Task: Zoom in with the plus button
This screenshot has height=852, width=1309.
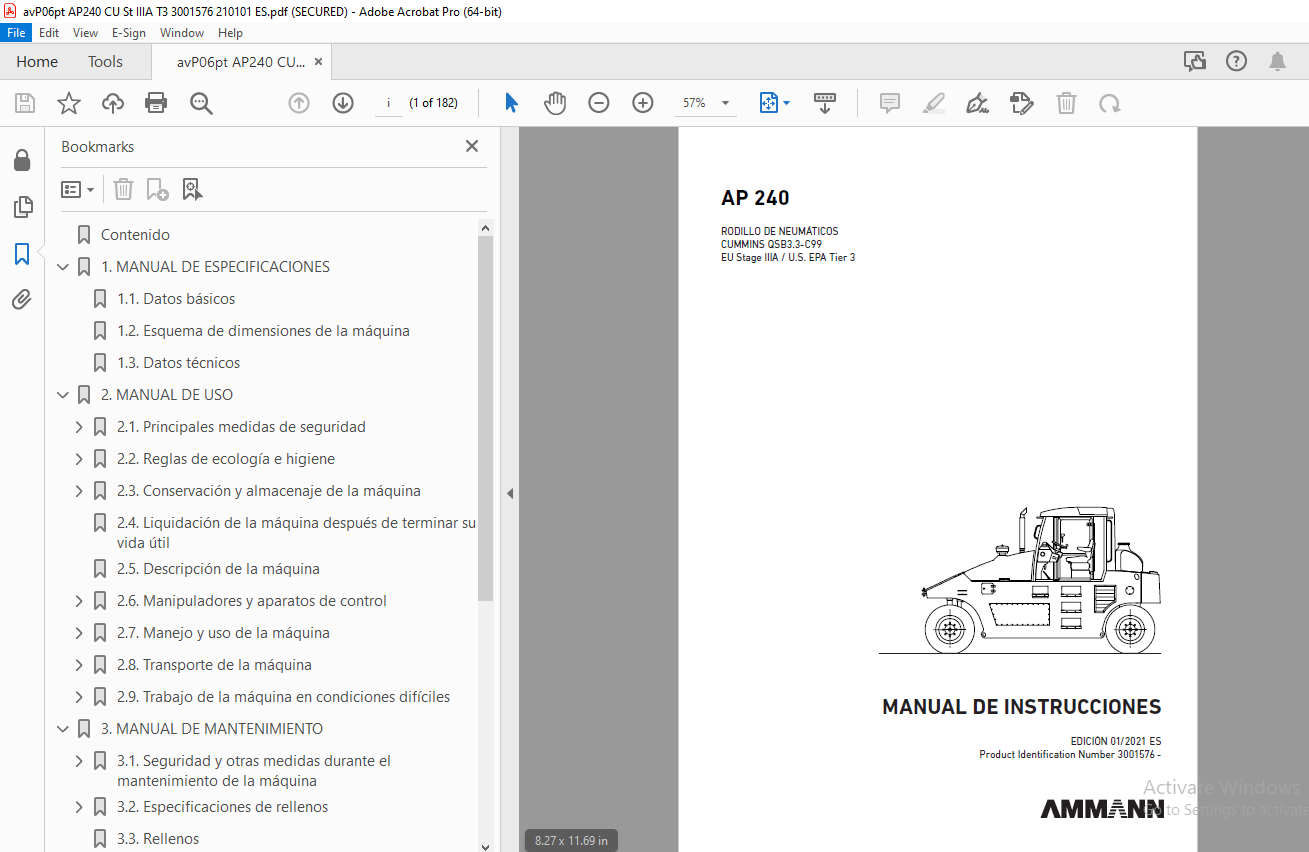Action: pos(643,103)
